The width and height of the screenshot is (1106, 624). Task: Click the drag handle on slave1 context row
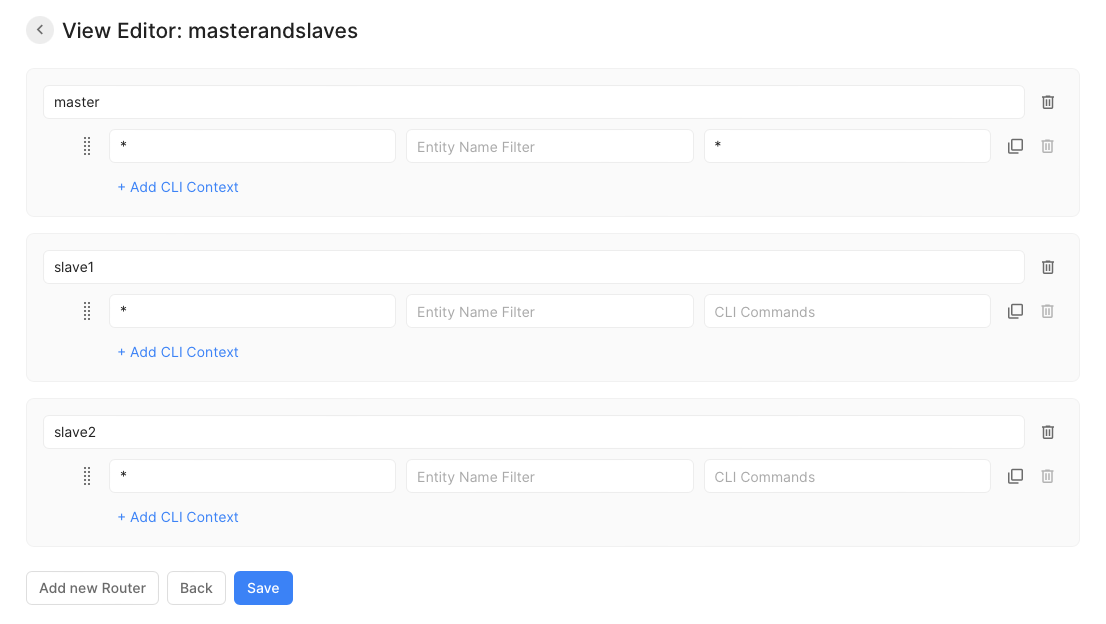pyautogui.click(x=87, y=311)
